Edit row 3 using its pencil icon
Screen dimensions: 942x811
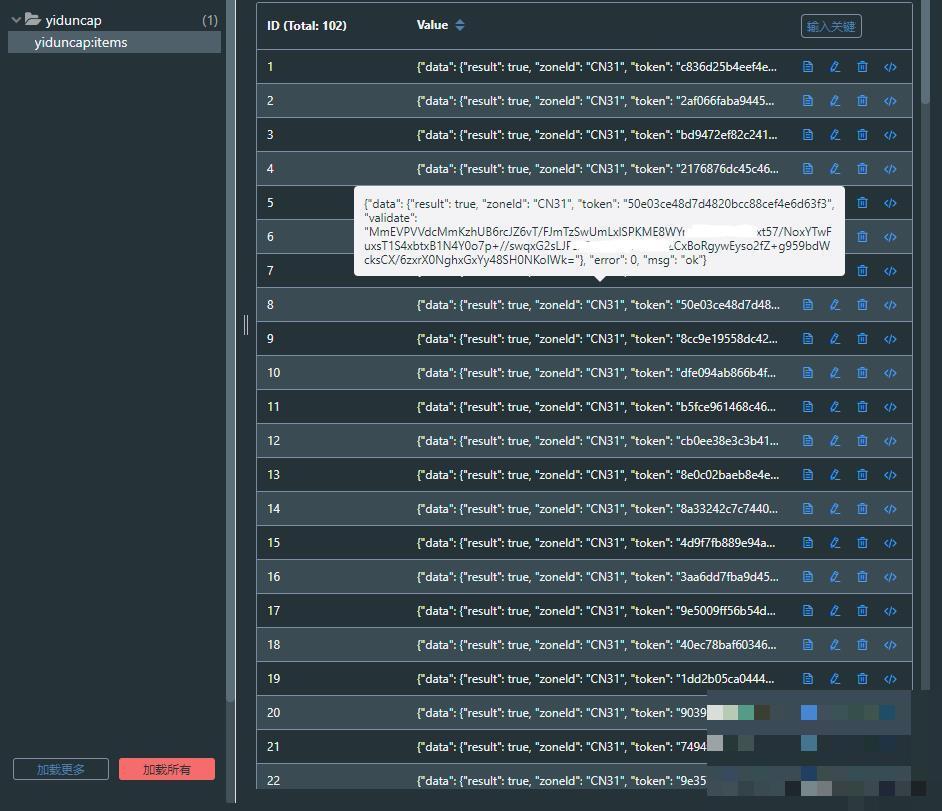pyautogui.click(x=835, y=135)
